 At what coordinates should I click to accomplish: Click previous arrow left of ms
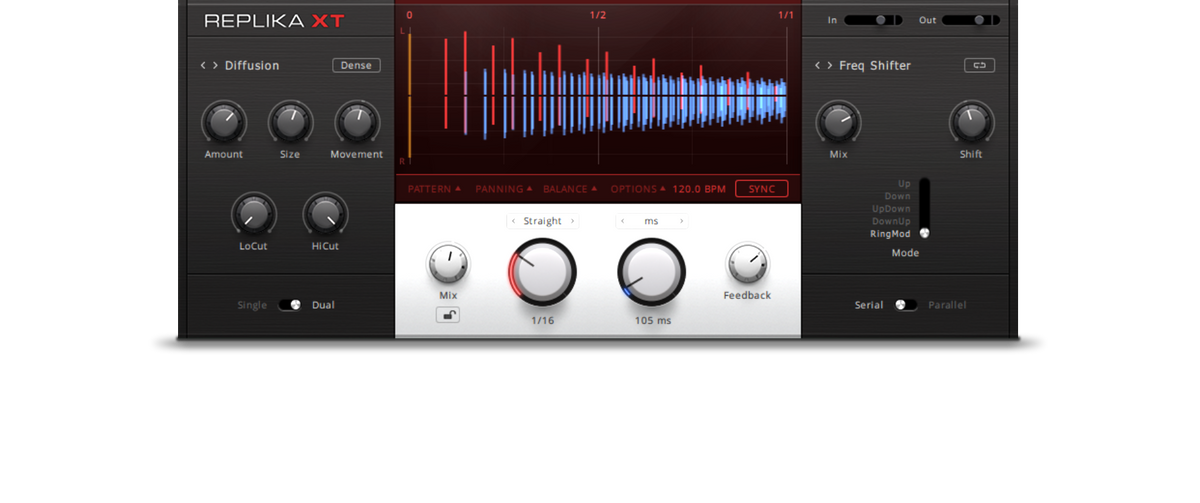point(622,221)
